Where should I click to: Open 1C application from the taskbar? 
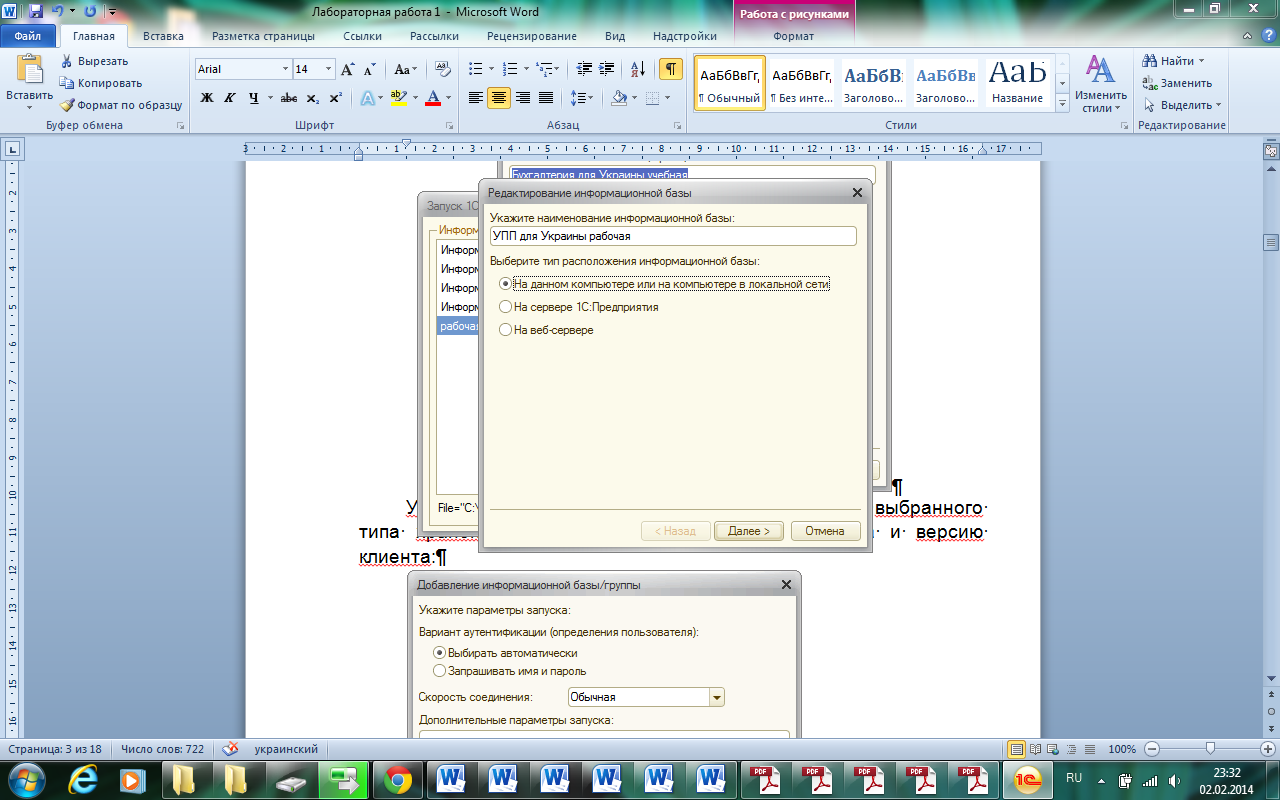point(1026,780)
